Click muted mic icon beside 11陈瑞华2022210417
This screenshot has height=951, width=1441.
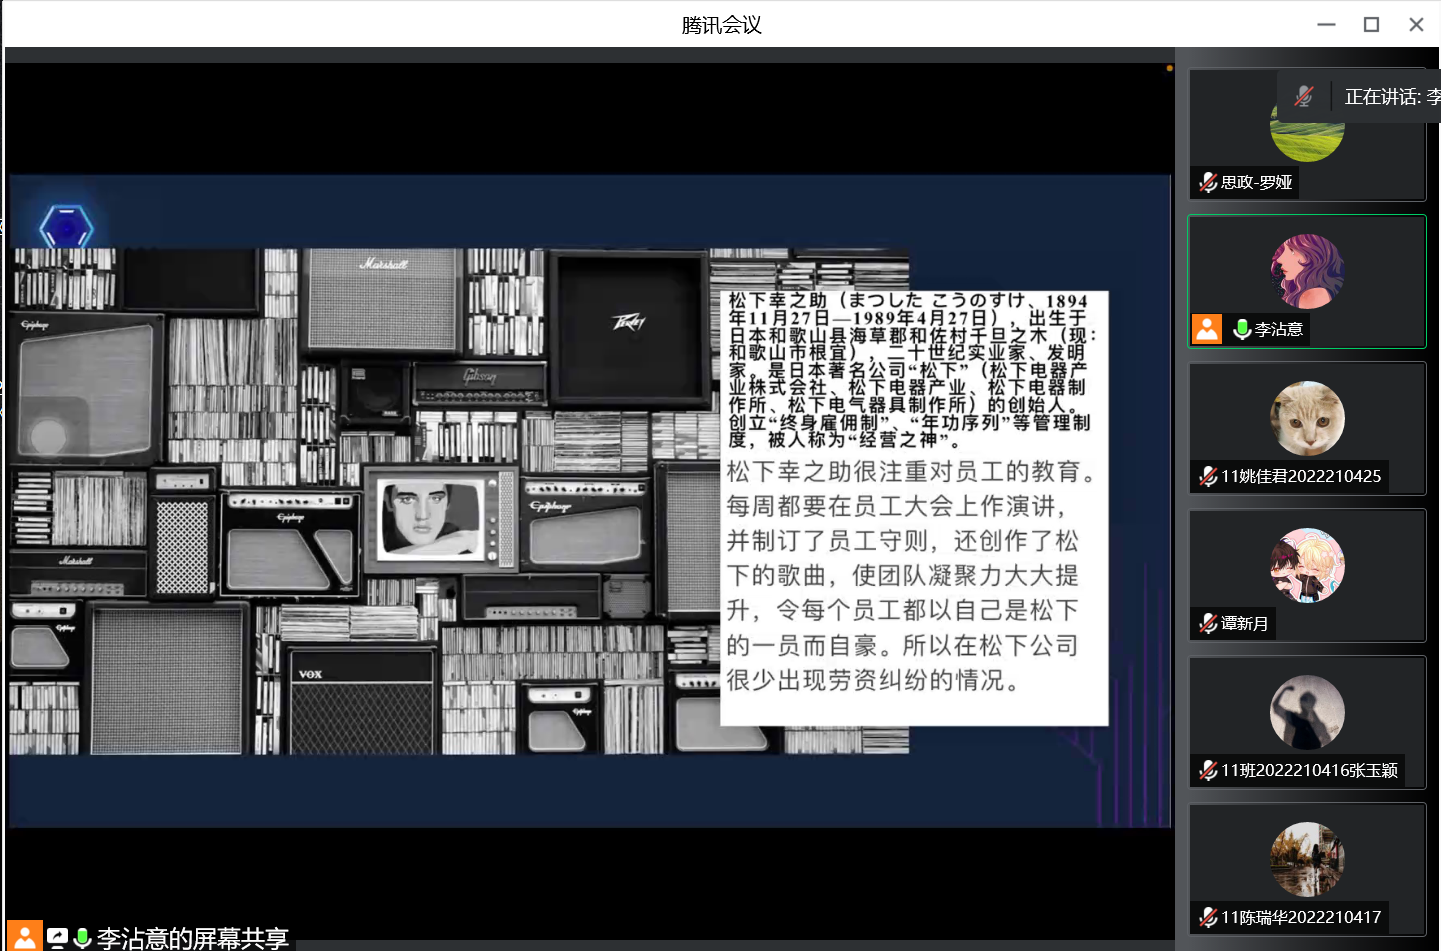point(1208,917)
